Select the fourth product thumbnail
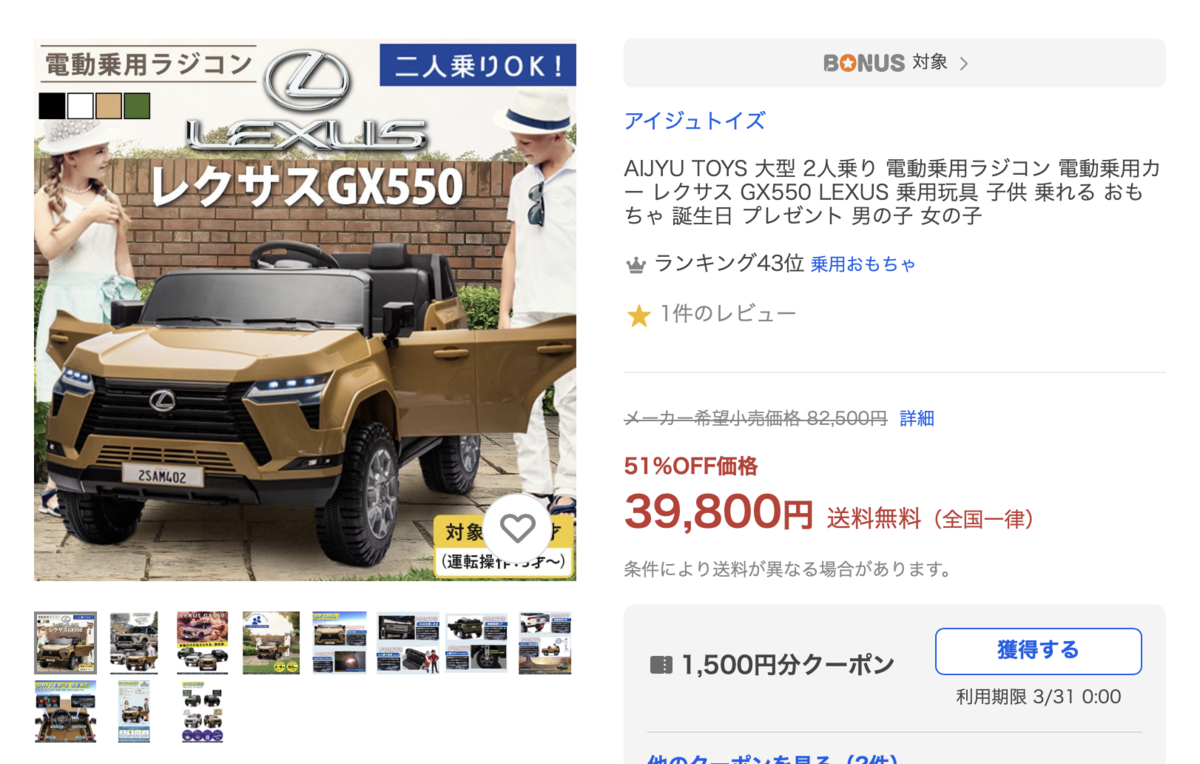This screenshot has width=1200, height=764. click(271, 643)
